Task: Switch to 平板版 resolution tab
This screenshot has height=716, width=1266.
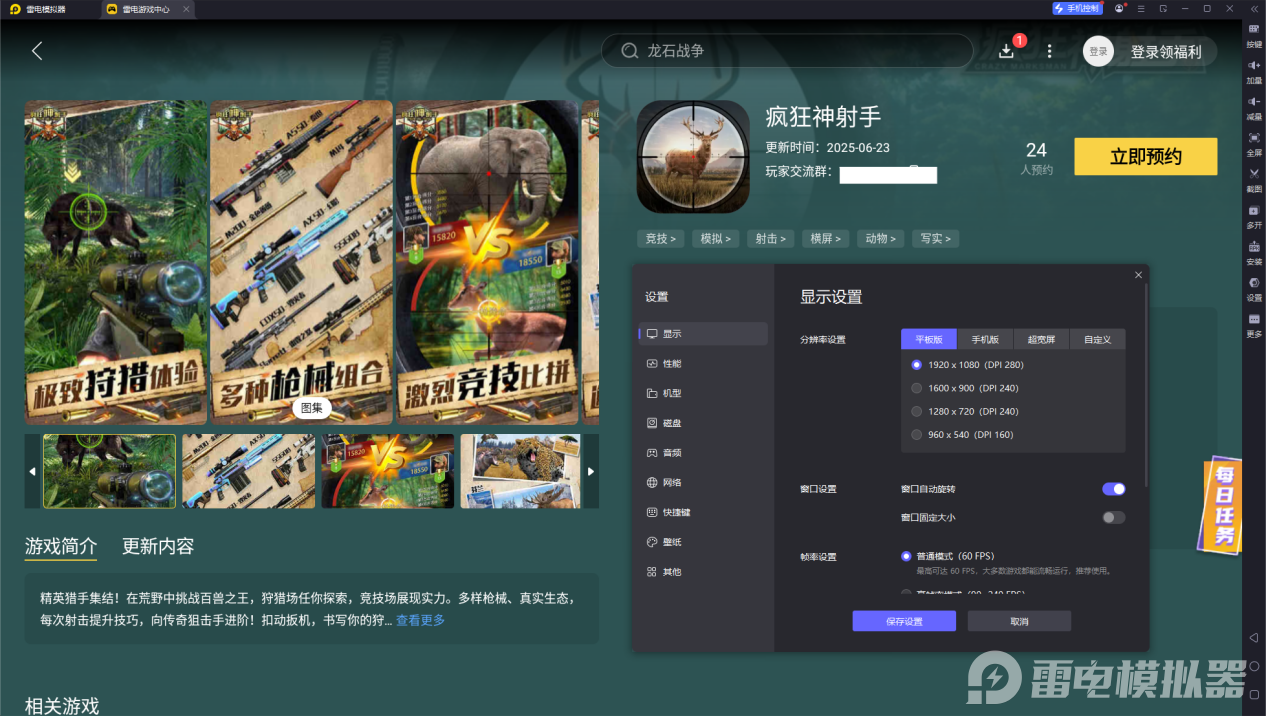Action: (929, 339)
